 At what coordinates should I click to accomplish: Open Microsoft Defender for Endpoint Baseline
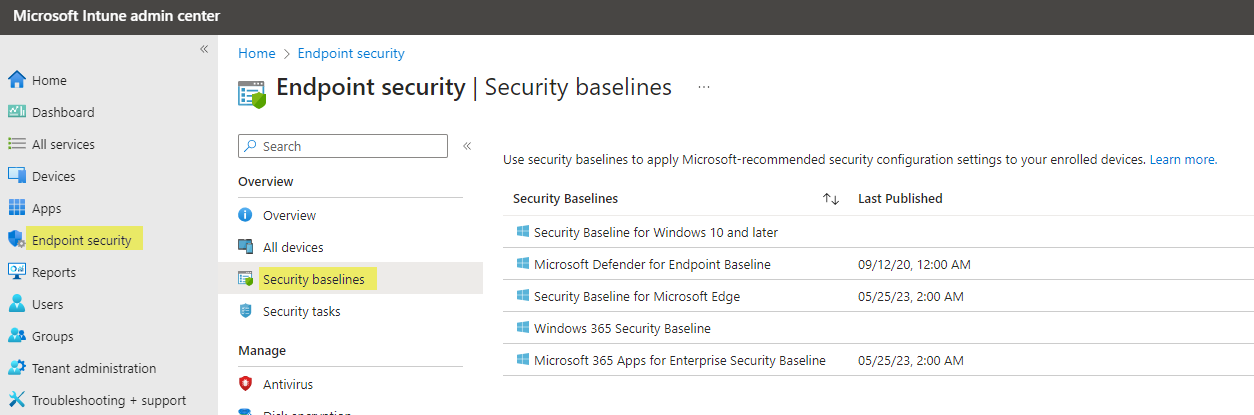click(652, 264)
